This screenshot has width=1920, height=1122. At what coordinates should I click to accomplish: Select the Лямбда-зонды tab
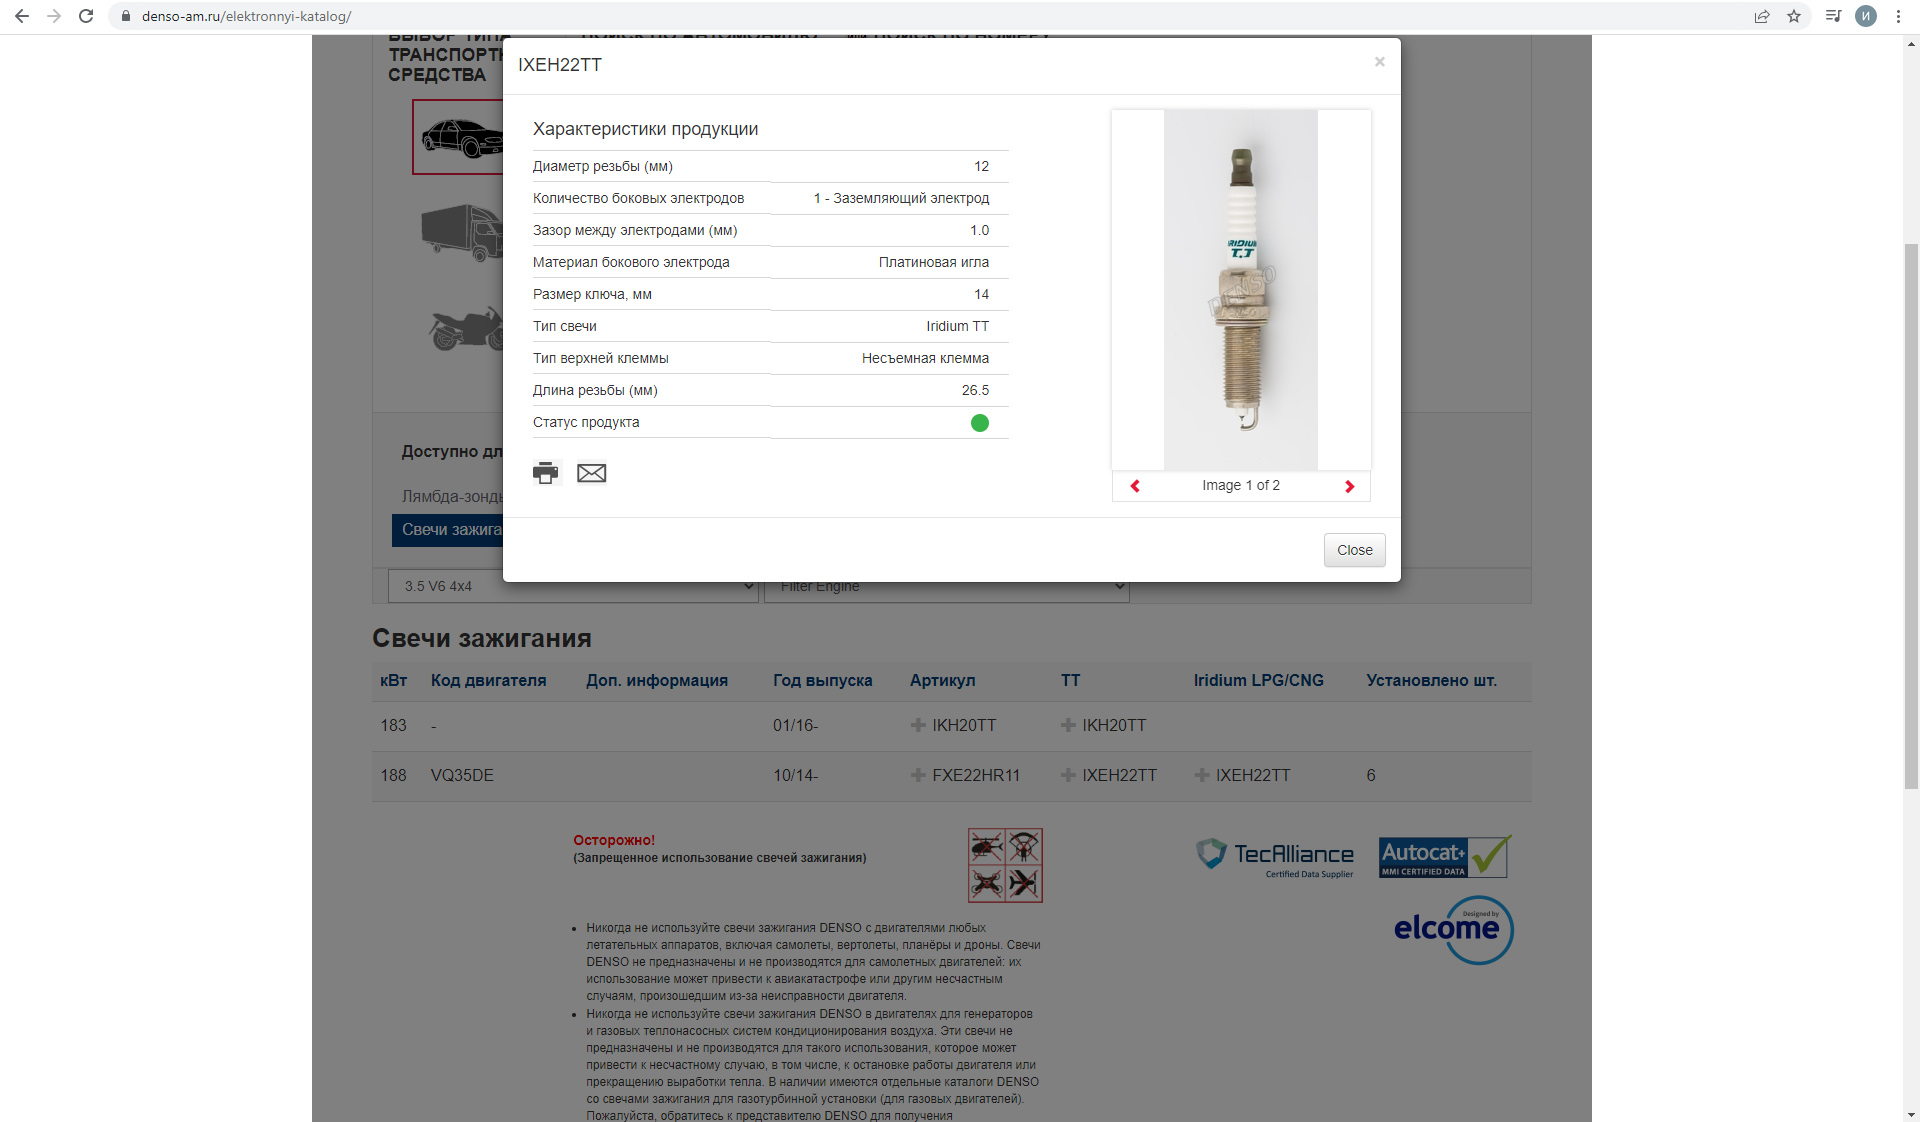coord(452,496)
